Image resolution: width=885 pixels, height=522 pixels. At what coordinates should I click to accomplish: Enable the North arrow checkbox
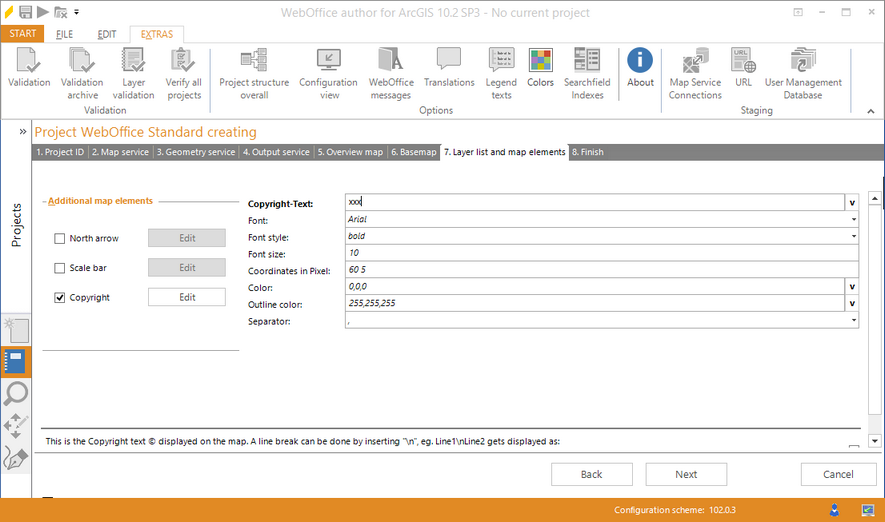pyautogui.click(x=59, y=239)
